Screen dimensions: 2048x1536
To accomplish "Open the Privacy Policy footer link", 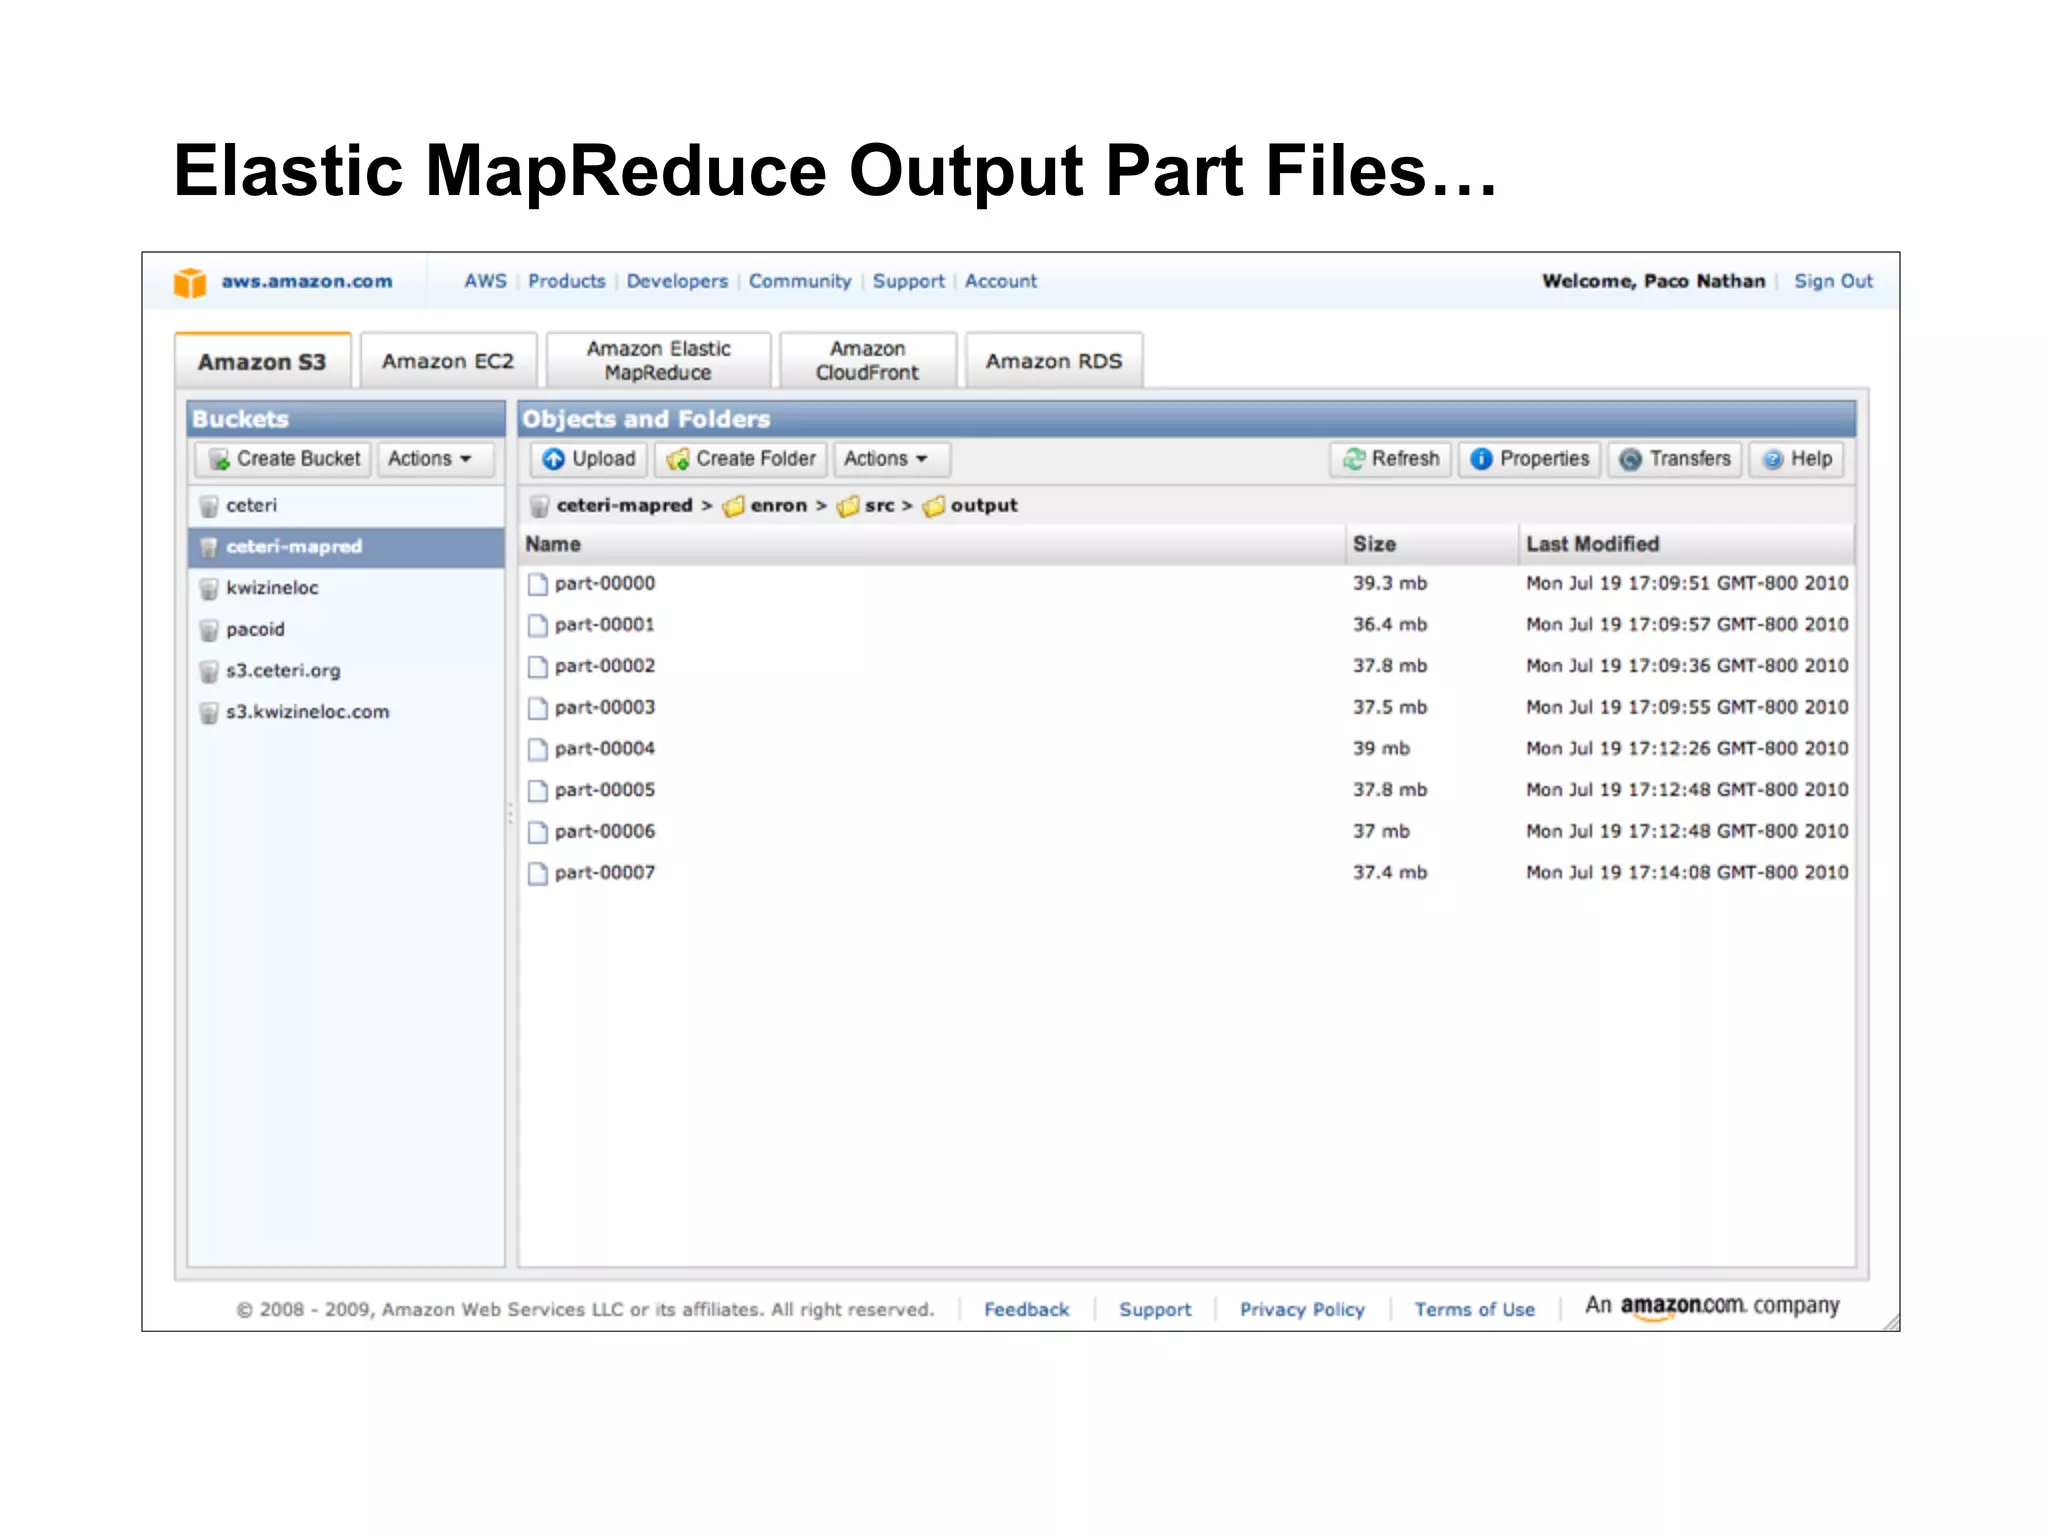I will pyautogui.click(x=1302, y=1310).
